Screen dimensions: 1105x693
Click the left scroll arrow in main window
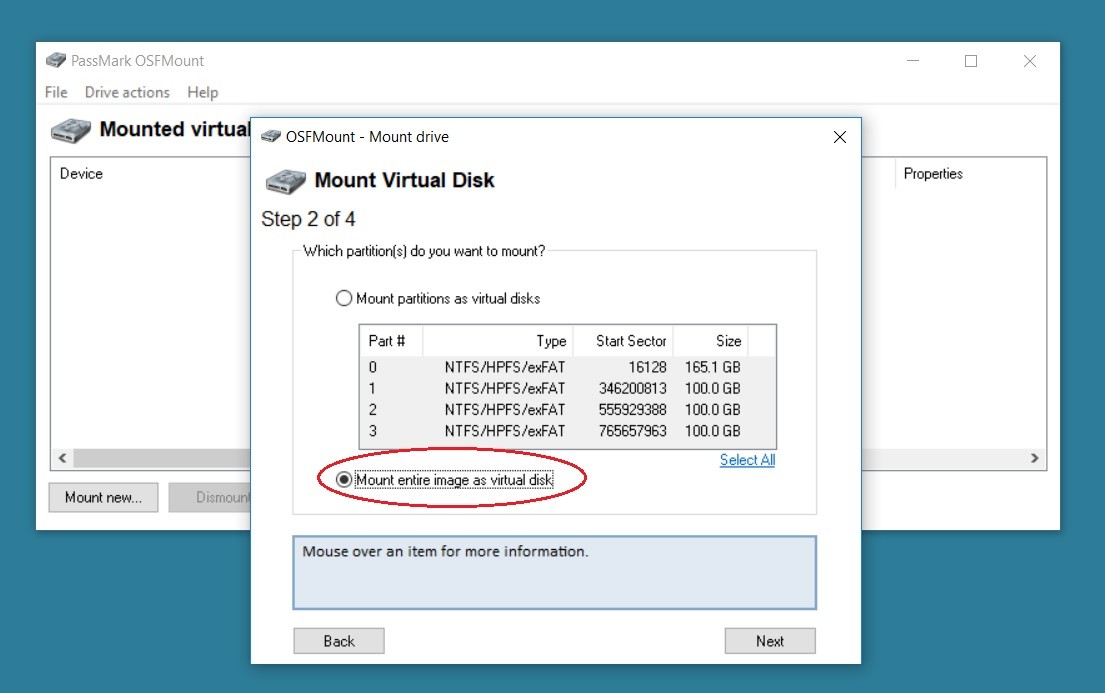pyautogui.click(x=63, y=458)
